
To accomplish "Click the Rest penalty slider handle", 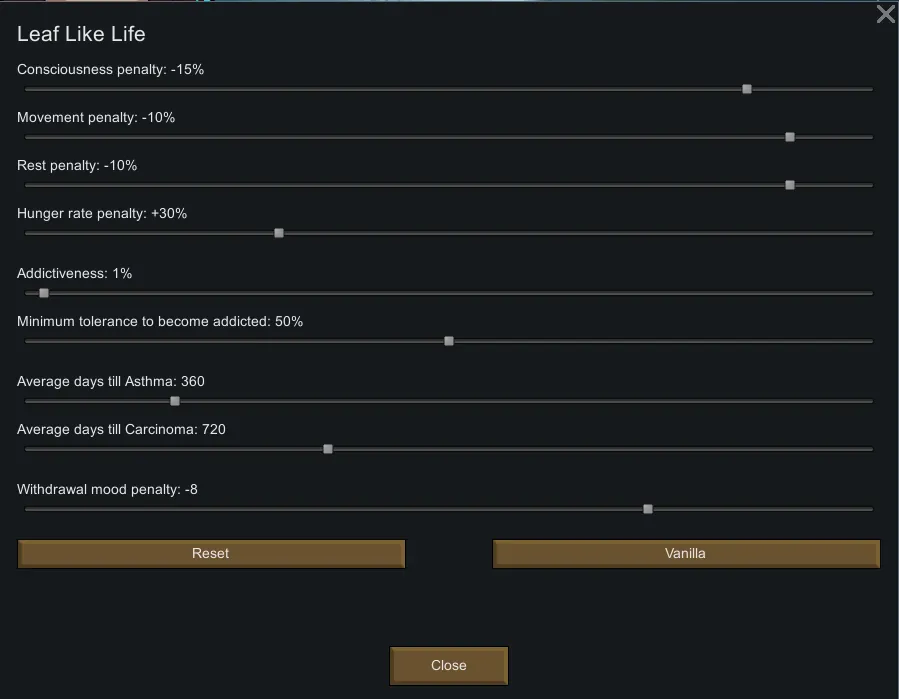I will pyautogui.click(x=790, y=185).
